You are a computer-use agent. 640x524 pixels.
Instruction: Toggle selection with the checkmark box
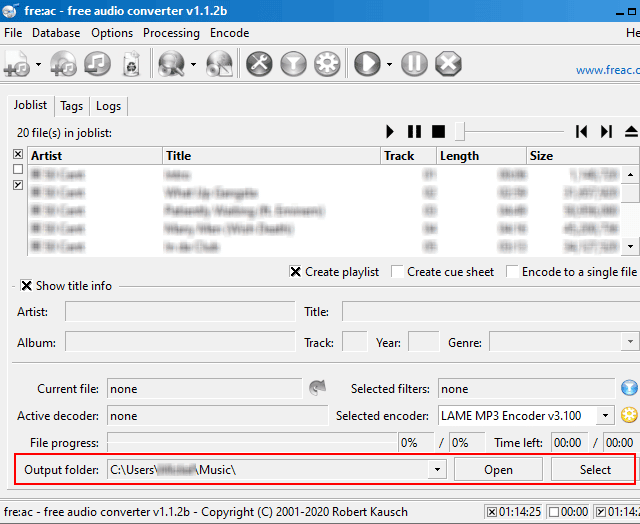[18, 184]
